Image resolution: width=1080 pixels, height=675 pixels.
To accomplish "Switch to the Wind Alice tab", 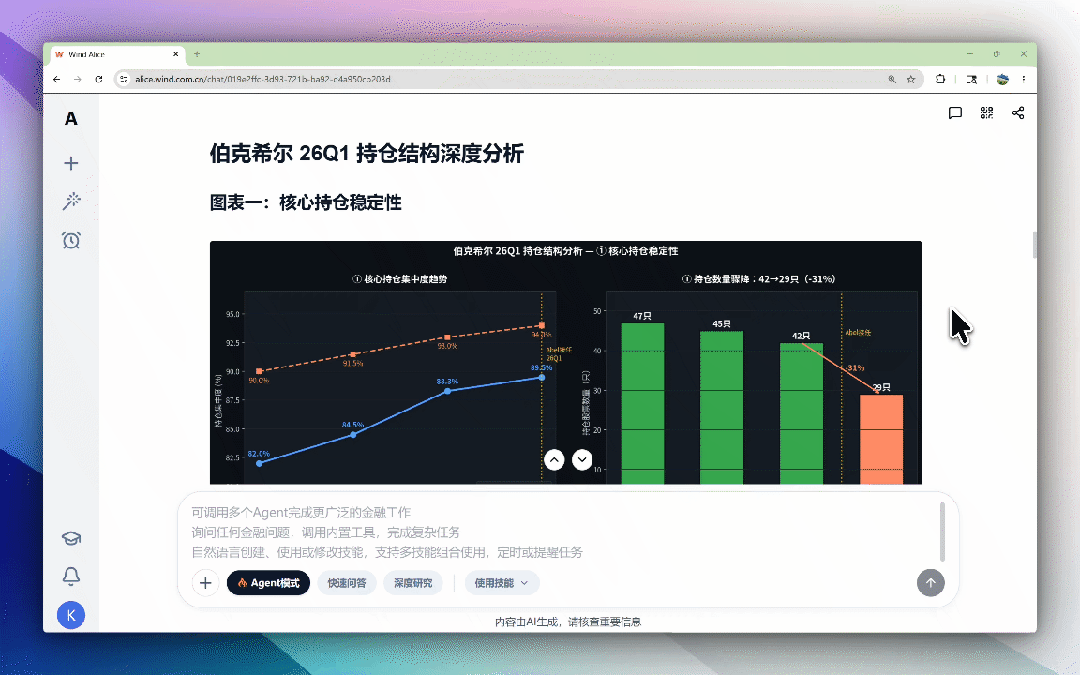I will point(117,54).
